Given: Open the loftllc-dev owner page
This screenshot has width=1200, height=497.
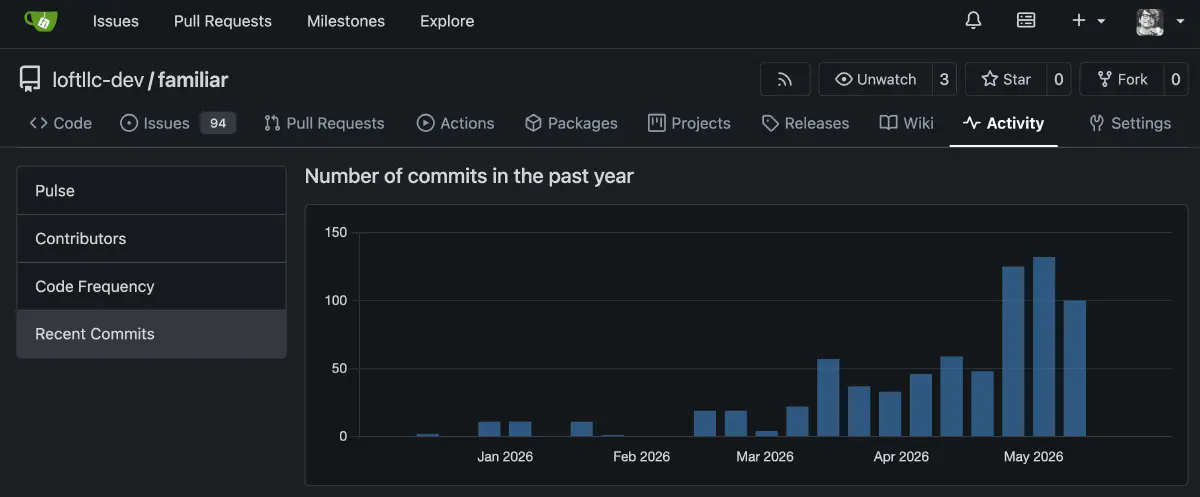Looking at the screenshot, I should click(x=98, y=80).
